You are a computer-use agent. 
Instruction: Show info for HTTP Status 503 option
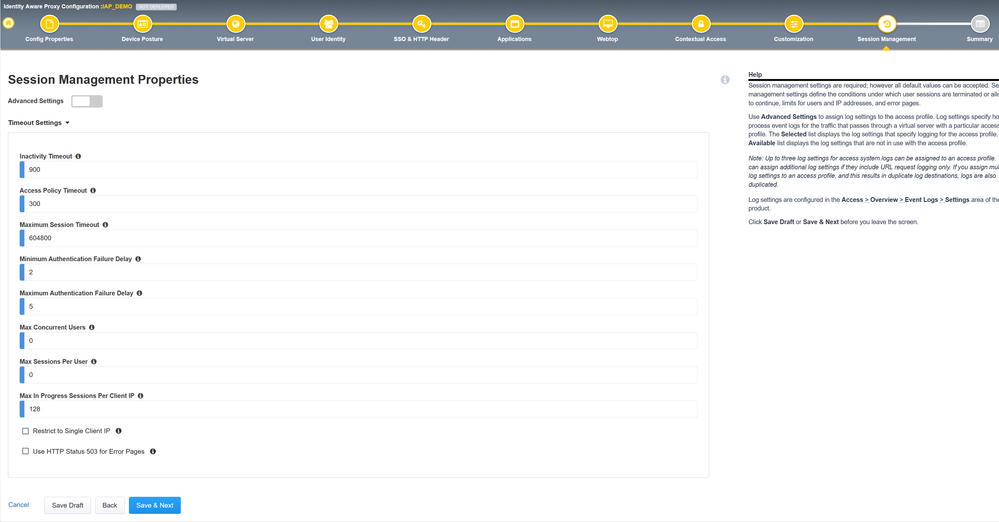point(153,451)
